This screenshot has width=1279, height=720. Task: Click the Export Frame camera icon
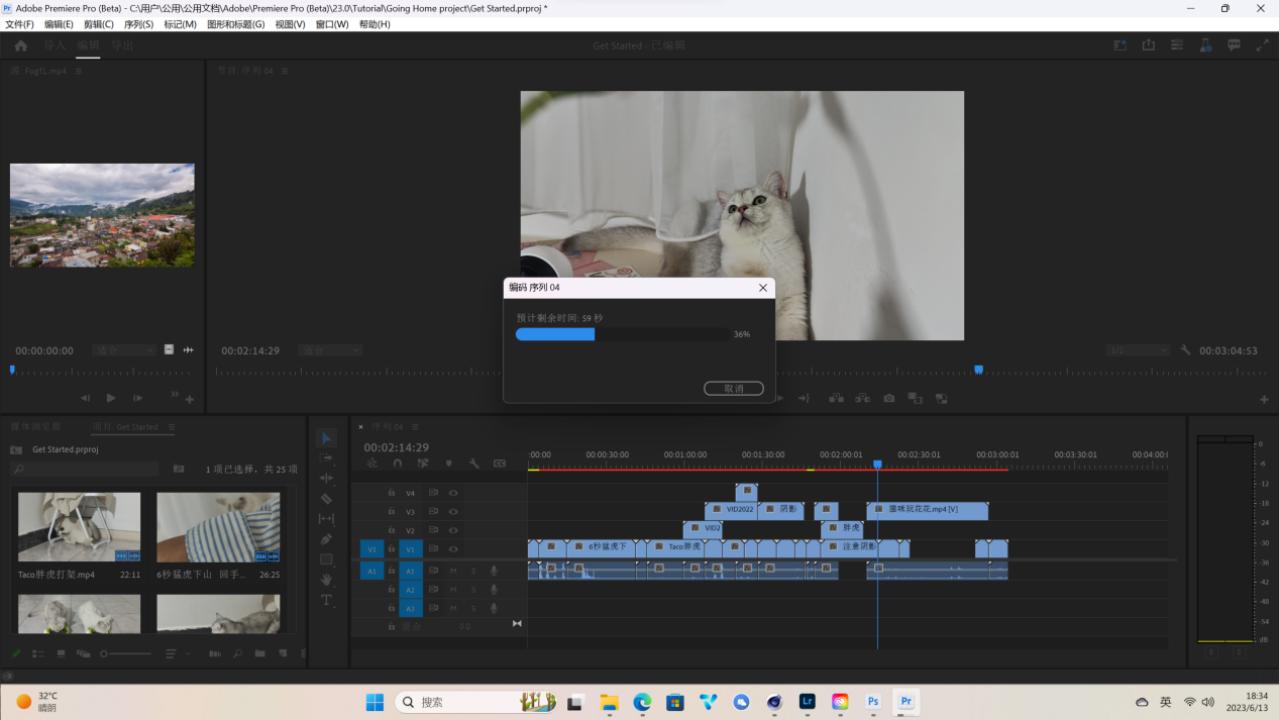click(889, 398)
